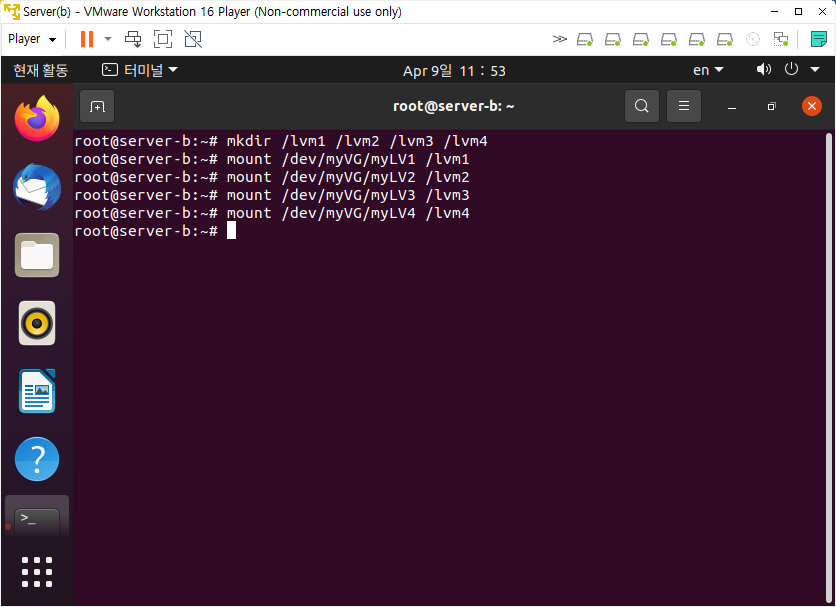836x607 pixels.
Task: Click the 'mount /dev/myVG/myLV3 /lvm3' line
Action: click(272, 195)
